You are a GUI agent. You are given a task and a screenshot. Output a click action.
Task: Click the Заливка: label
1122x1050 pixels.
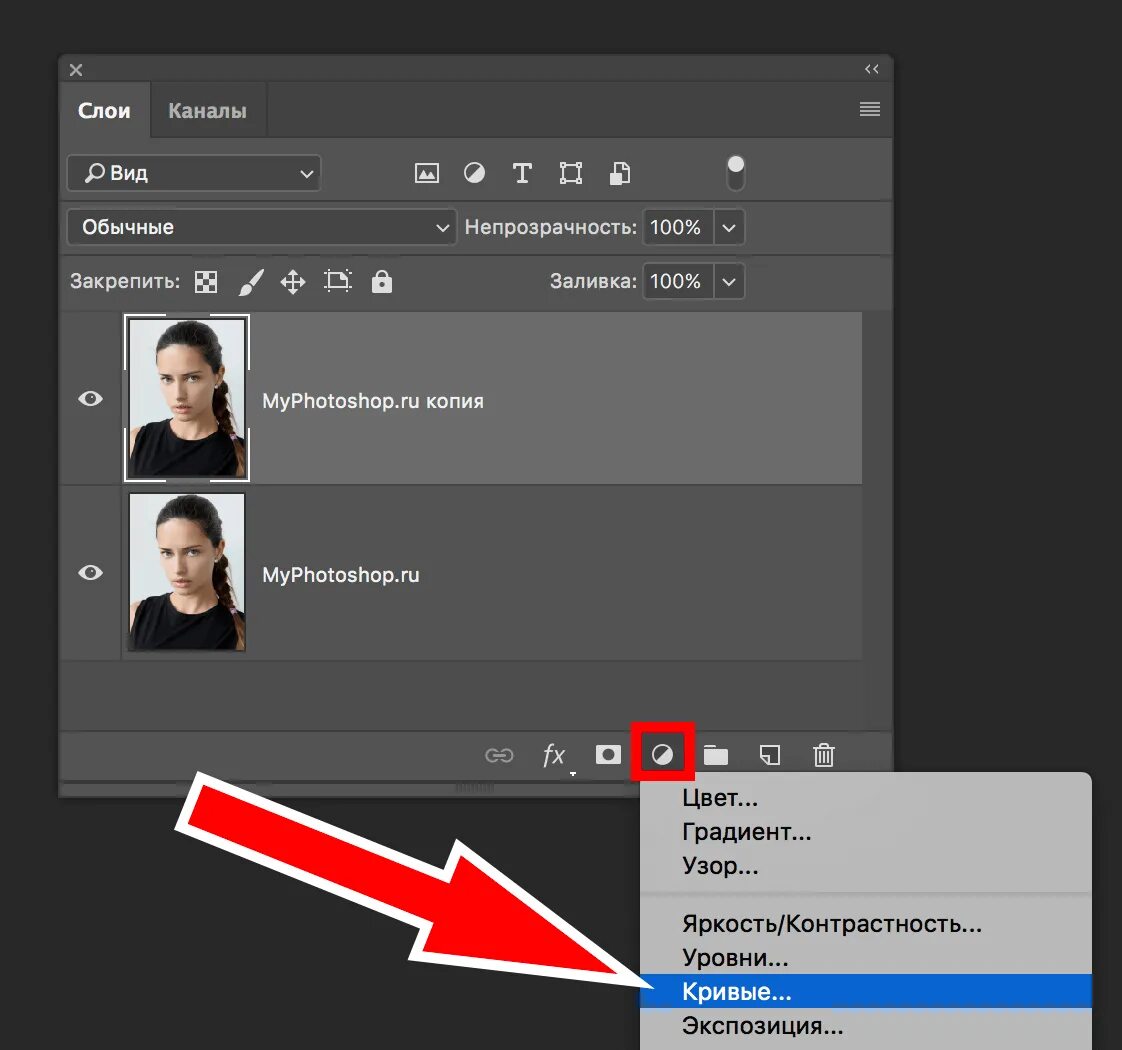(593, 281)
